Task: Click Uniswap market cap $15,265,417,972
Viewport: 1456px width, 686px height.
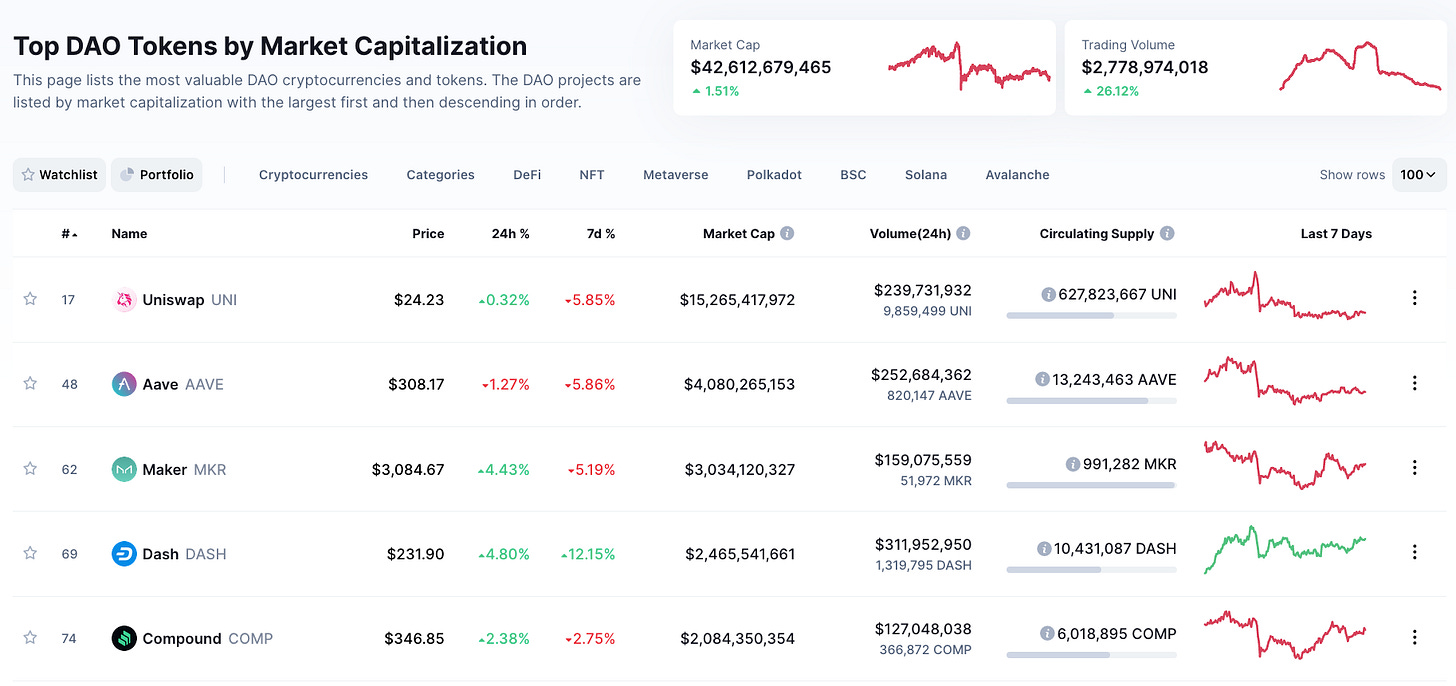Action: [x=737, y=299]
